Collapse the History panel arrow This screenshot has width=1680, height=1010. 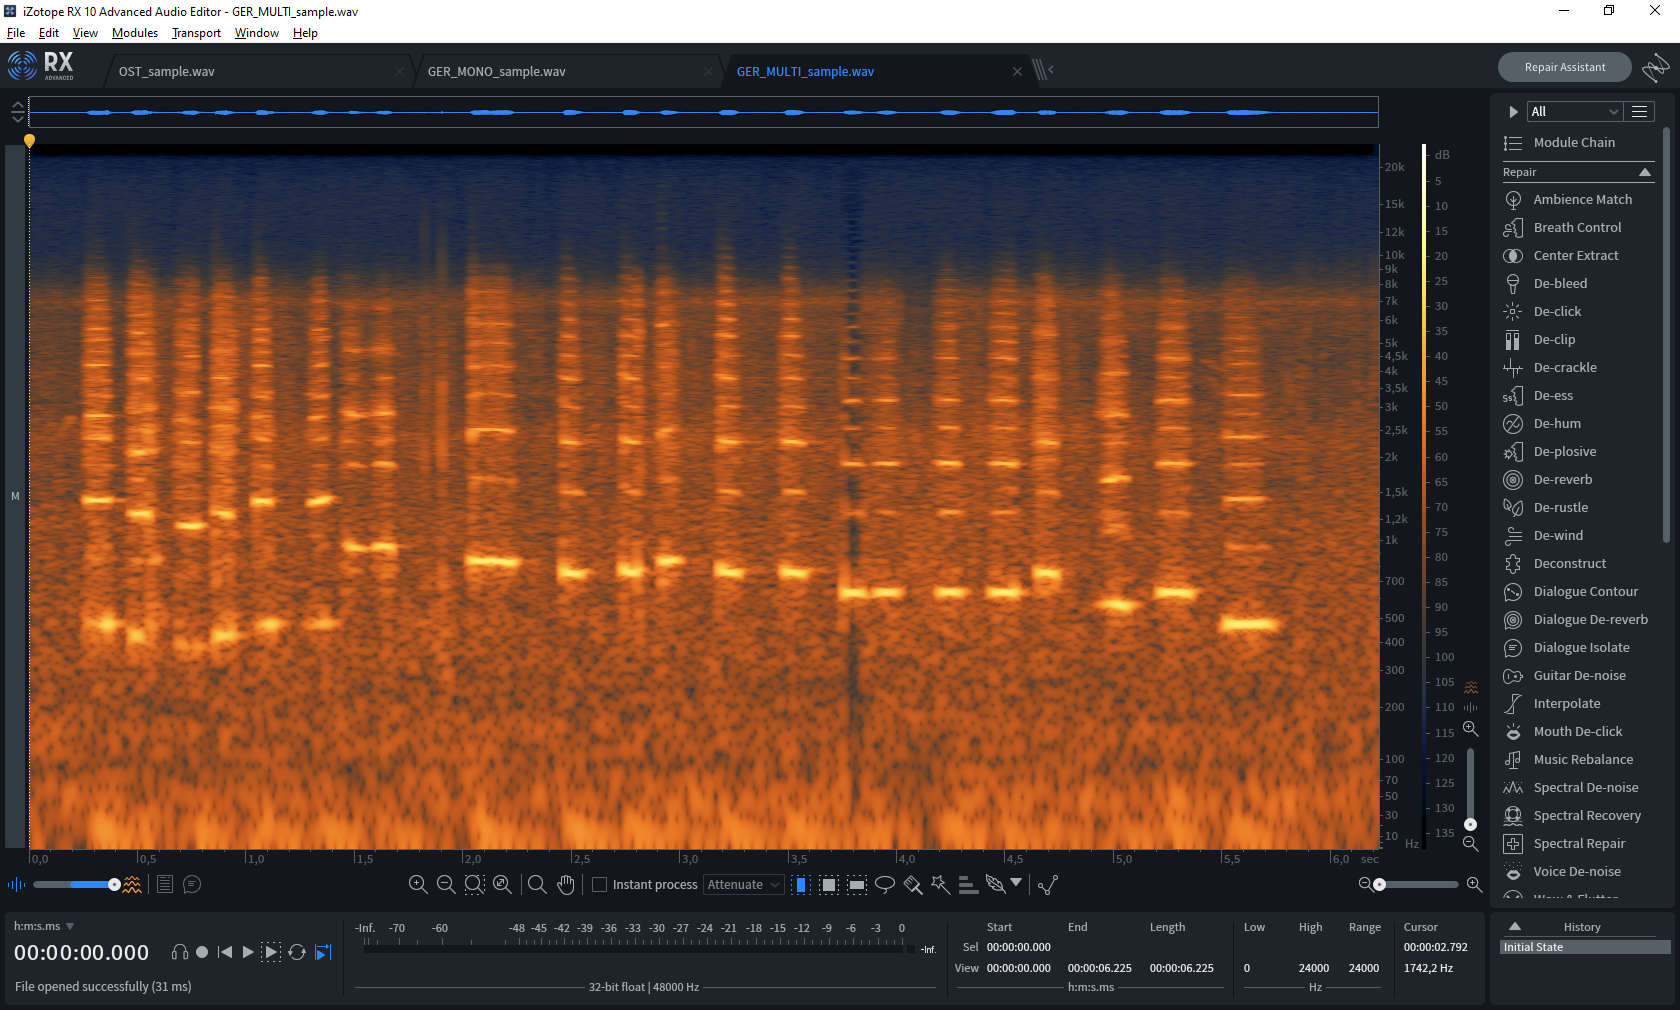[1515, 926]
